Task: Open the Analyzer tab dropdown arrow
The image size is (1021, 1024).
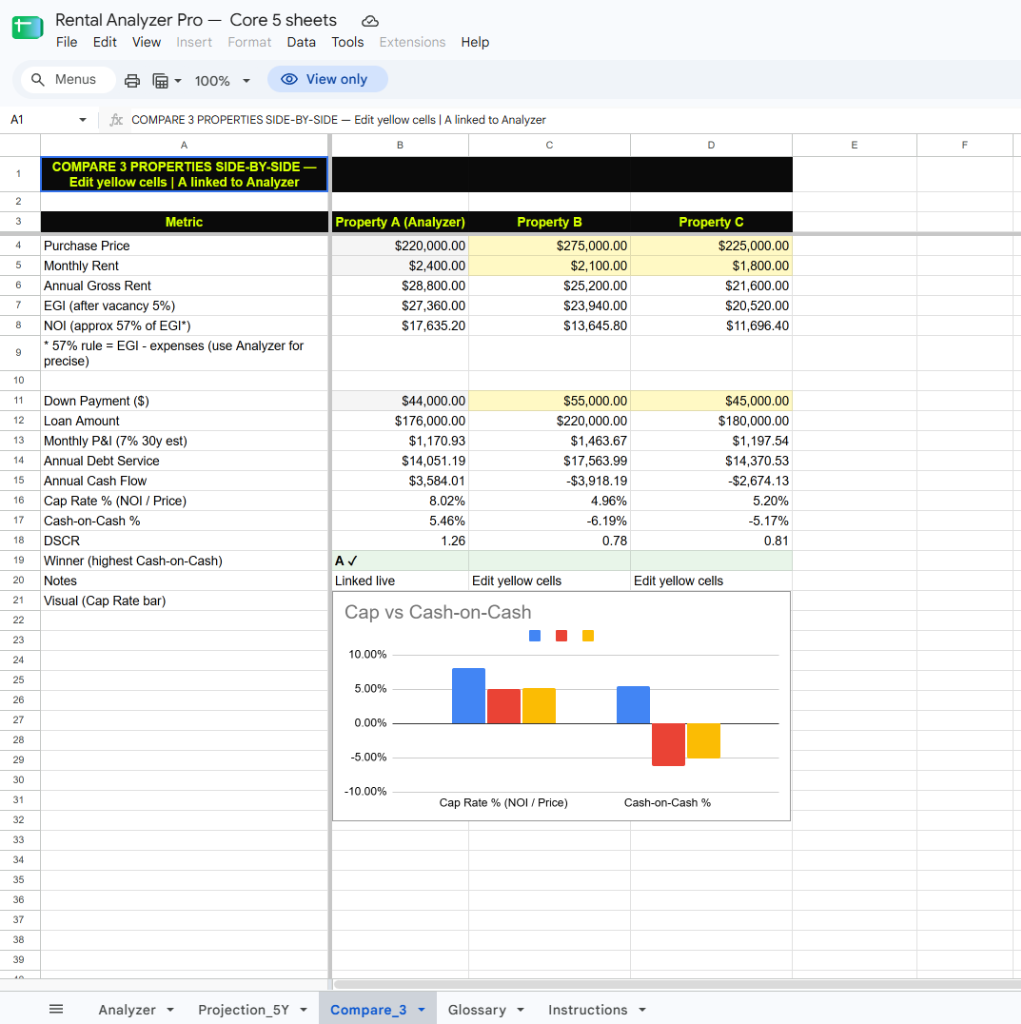Action: (x=170, y=1010)
